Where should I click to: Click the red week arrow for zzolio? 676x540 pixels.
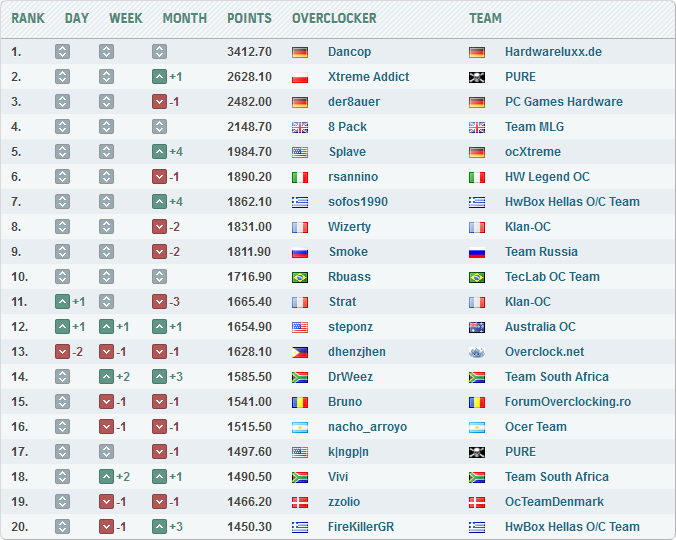coord(106,502)
